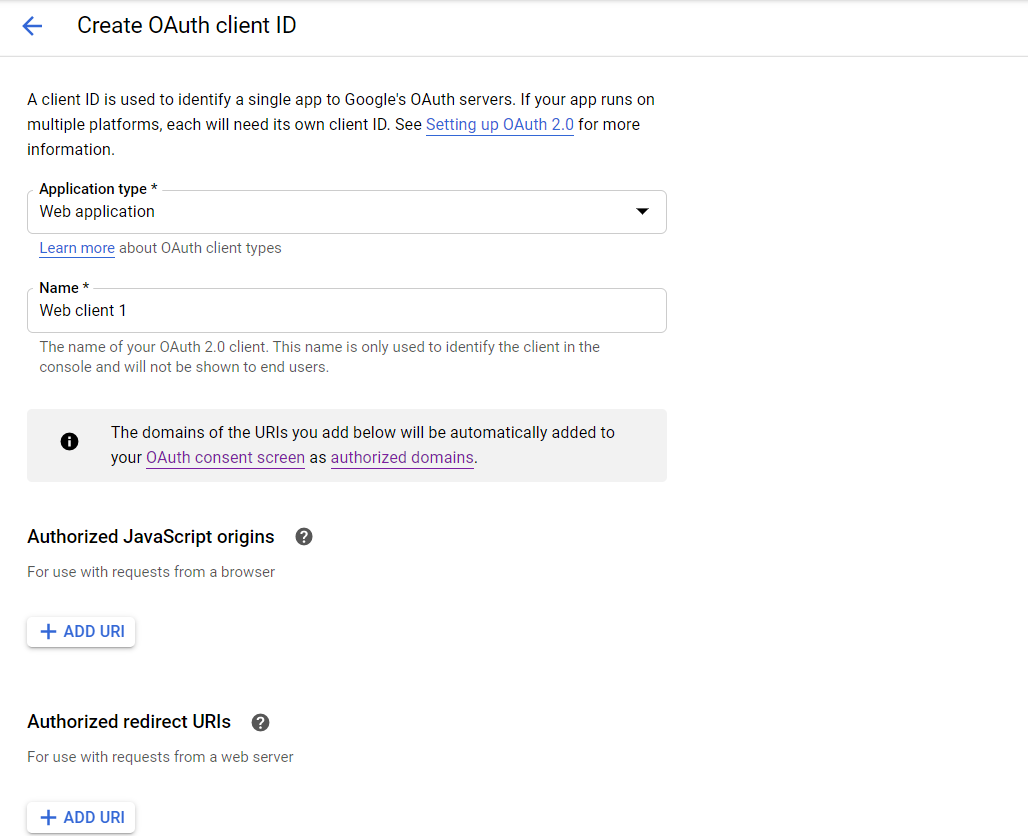Click the Authorized JavaScript origins heading
Screen dimensions: 1028x836
coord(151,537)
